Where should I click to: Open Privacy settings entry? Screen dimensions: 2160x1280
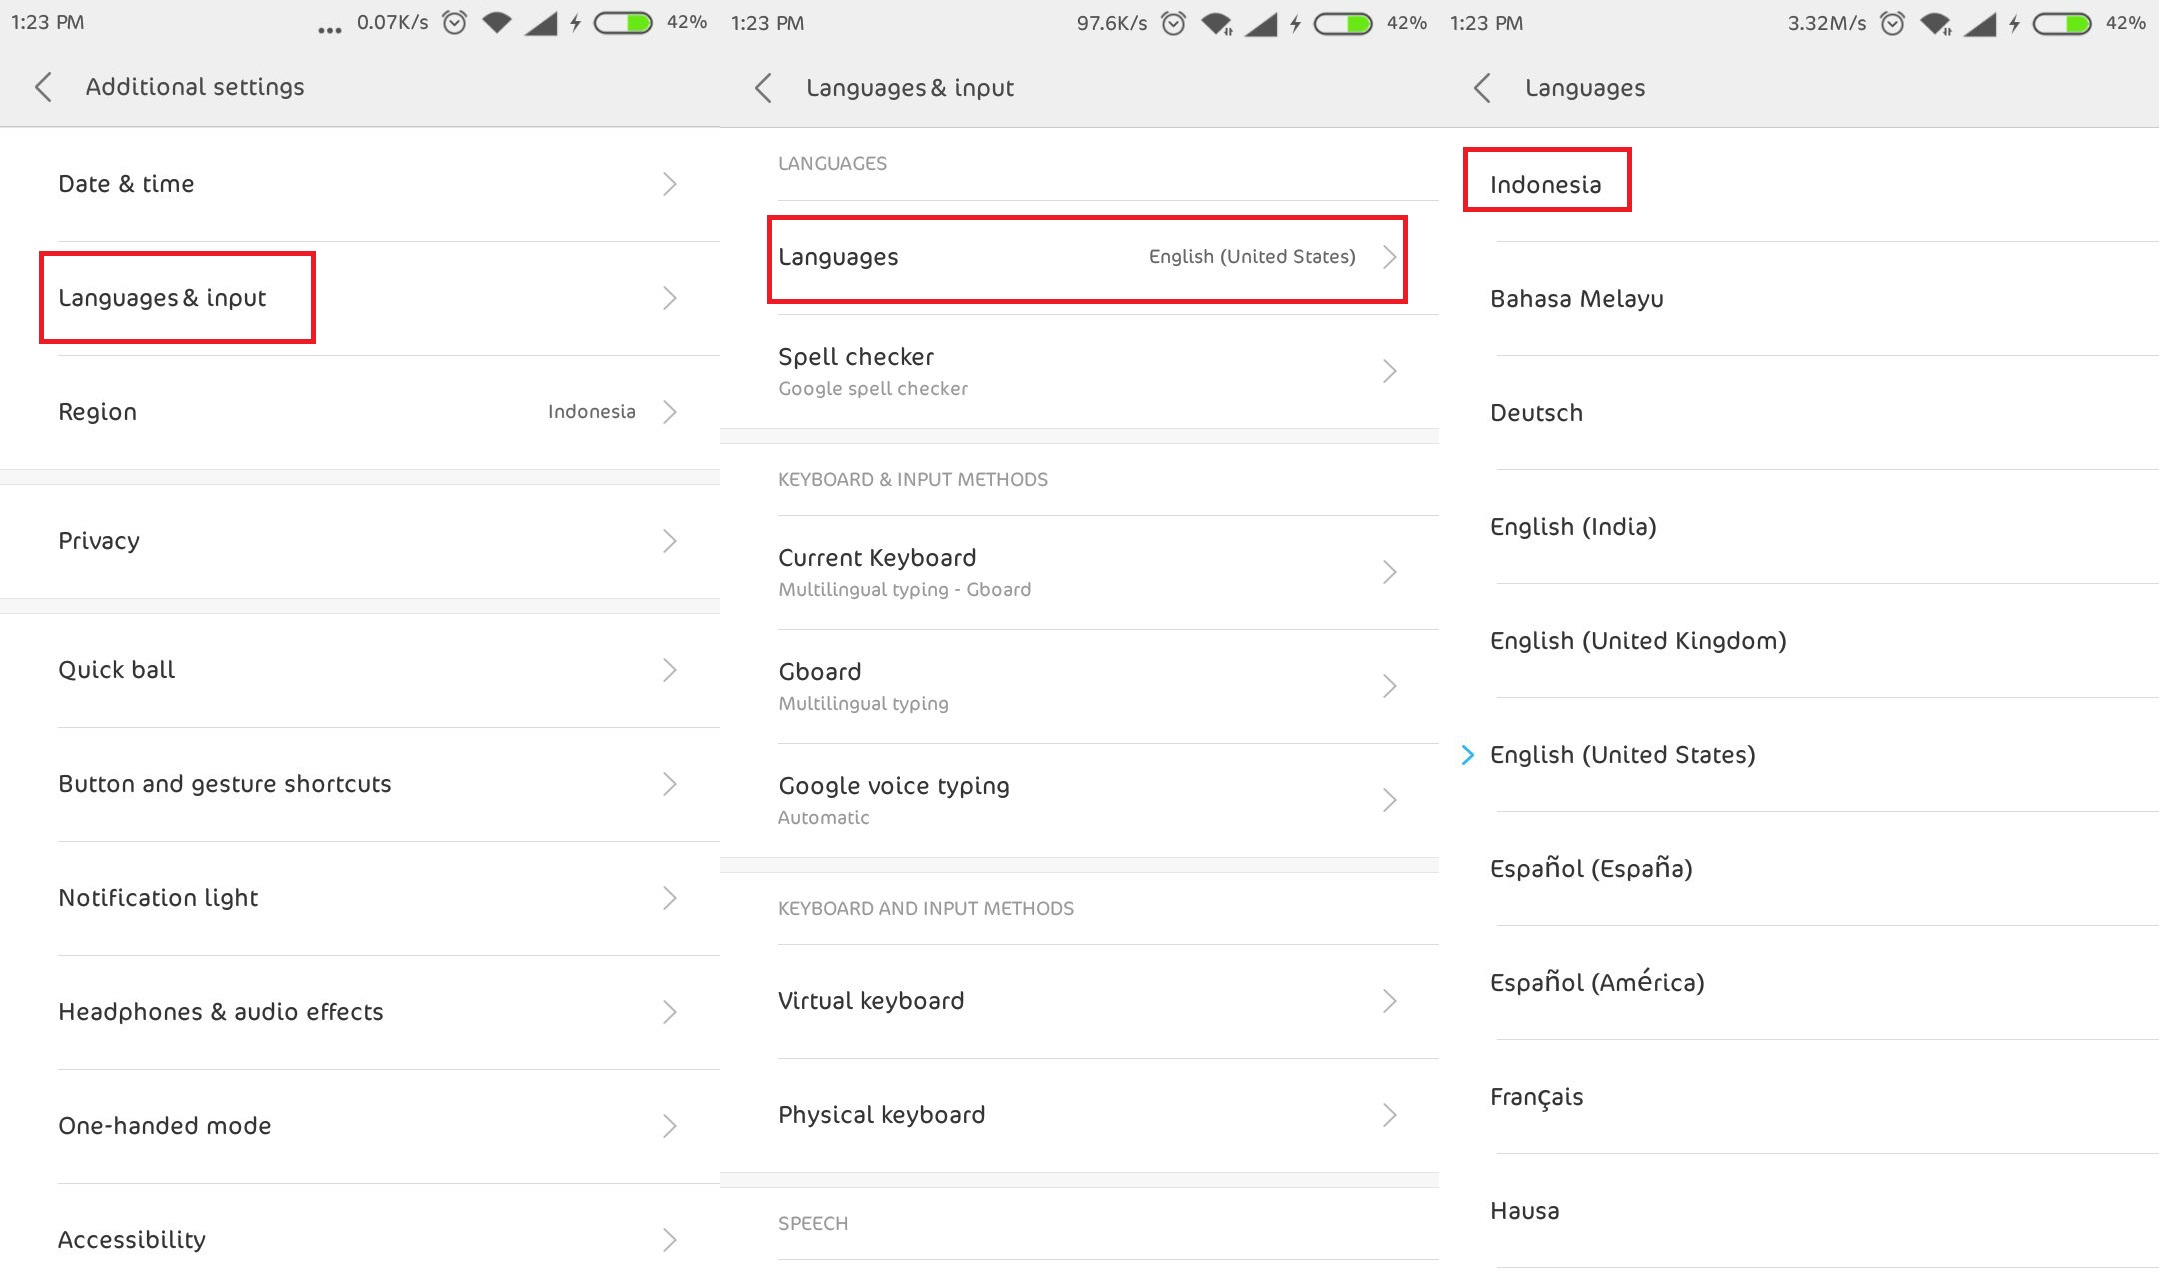(x=360, y=541)
